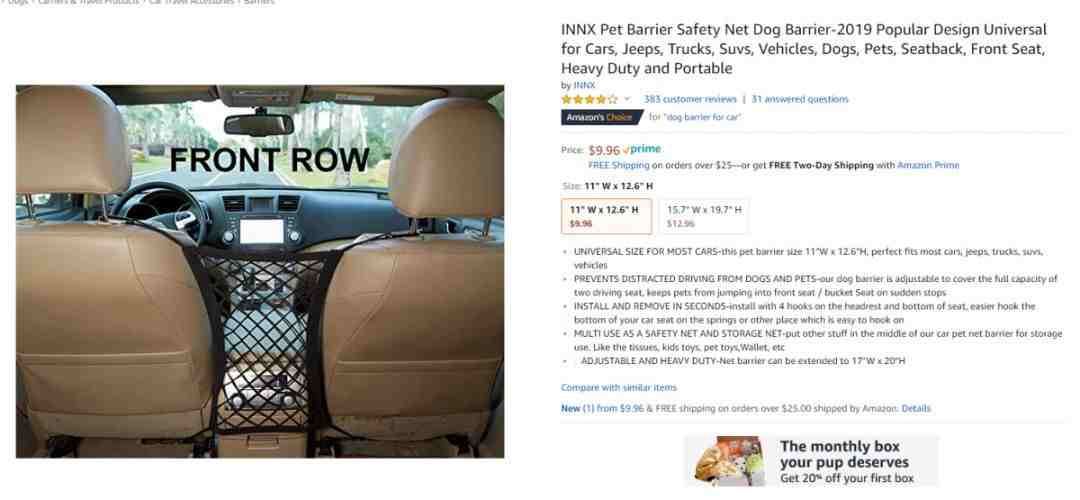The height and width of the screenshot is (500, 1080).
Task: Click the Prime logo next to price
Action: (x=641, y=149)
